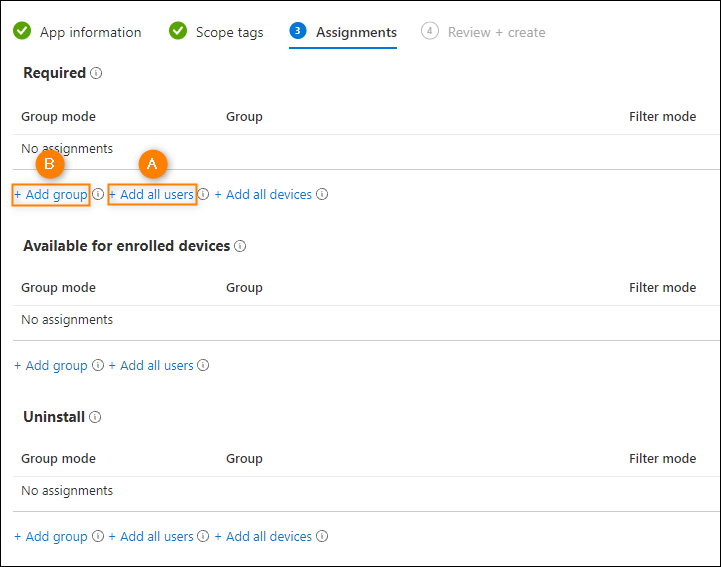Add group under Required
The height and width of the screenshot is (567, 721).
(x=51, y=195)
